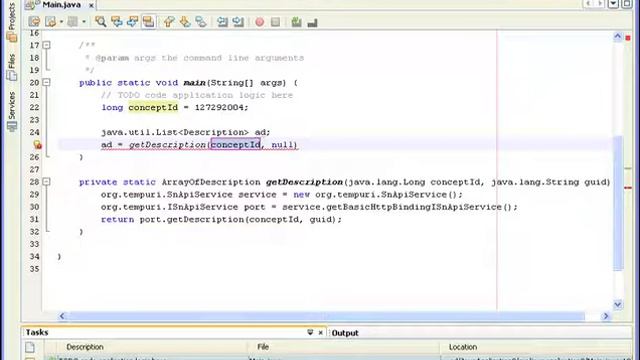Open the Files side panel

point(12,67)
